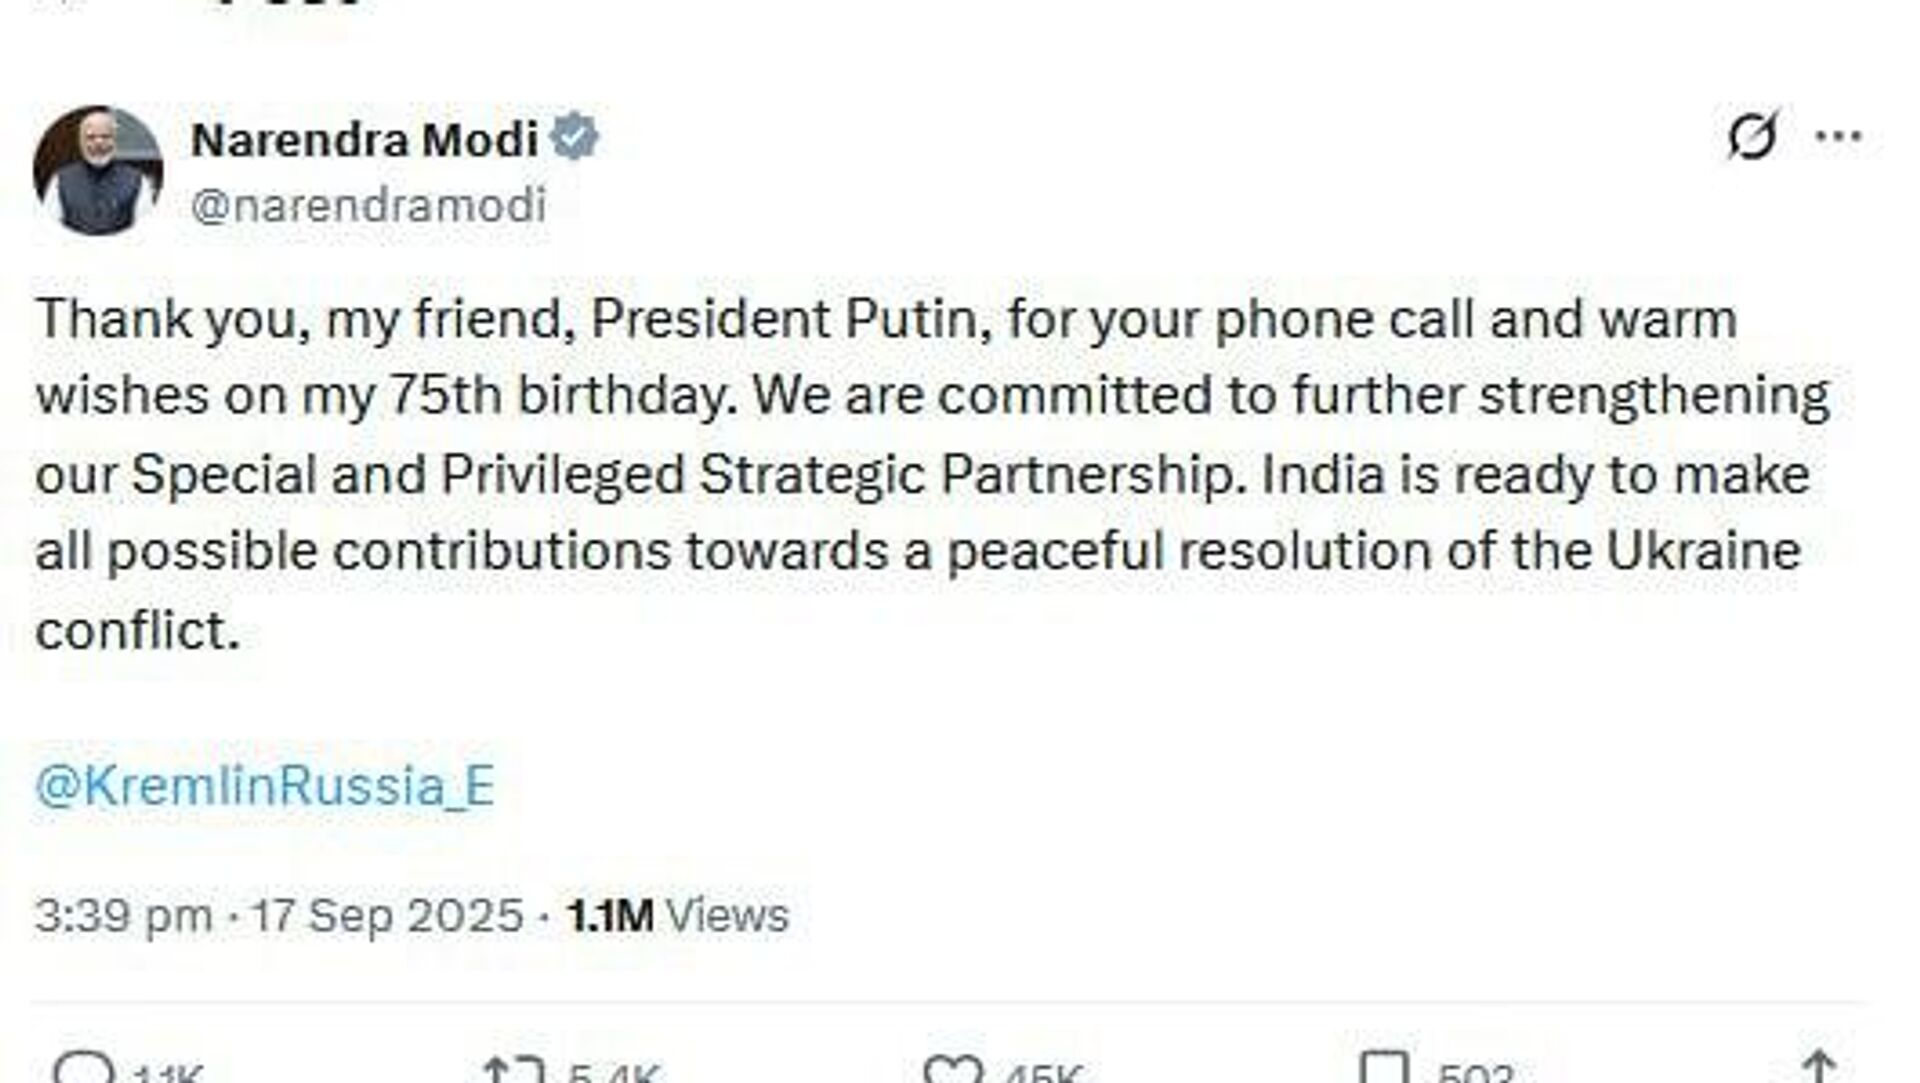Open the three-dot more options menu

pyautogui.click(x=1838, y=137)
